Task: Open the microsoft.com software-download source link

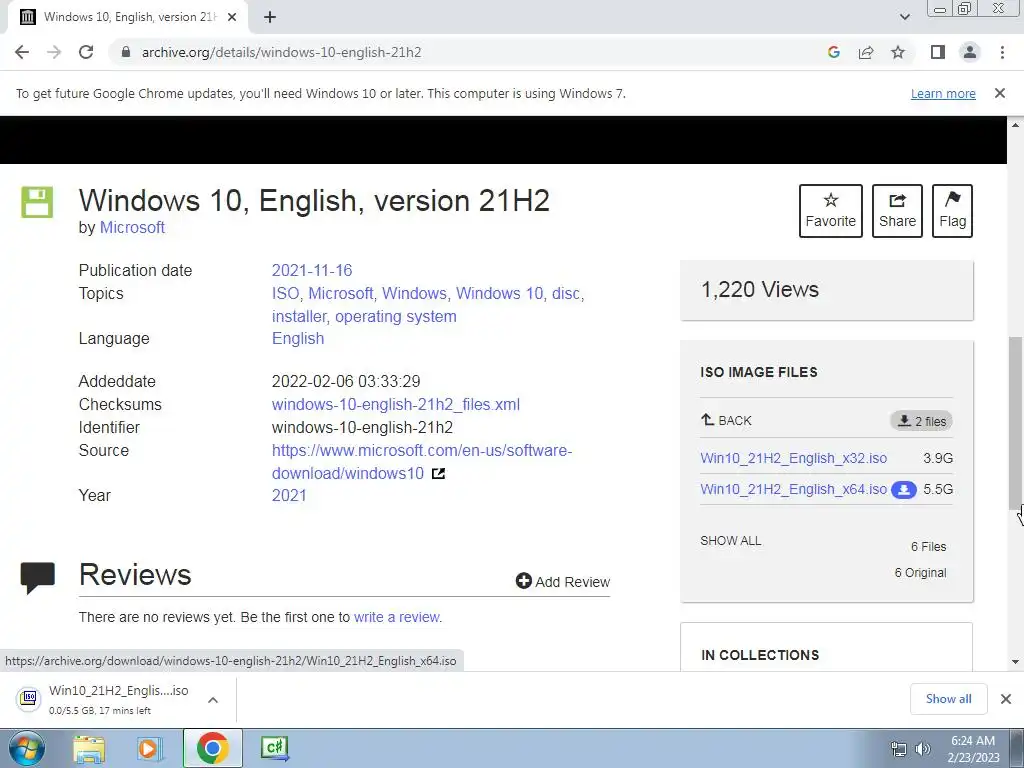Action: (x=422, y=462)
